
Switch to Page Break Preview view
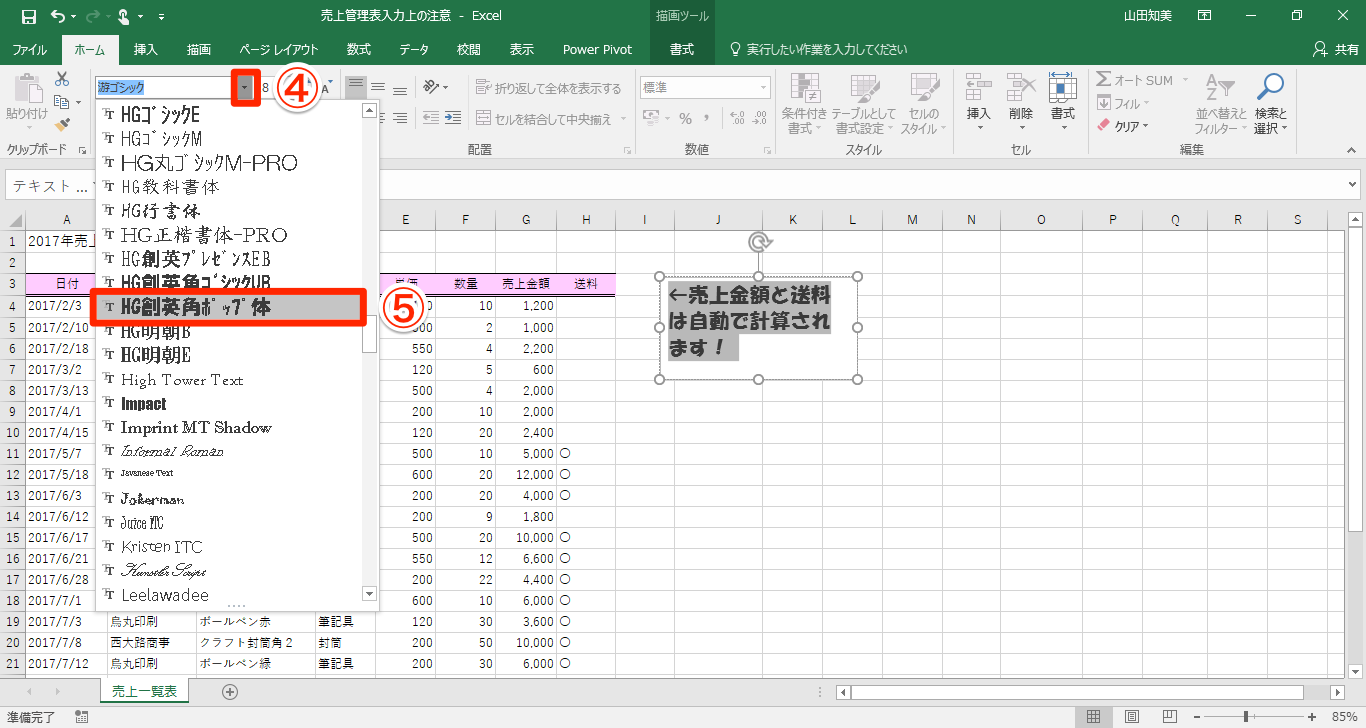(x=1169, y=717)
